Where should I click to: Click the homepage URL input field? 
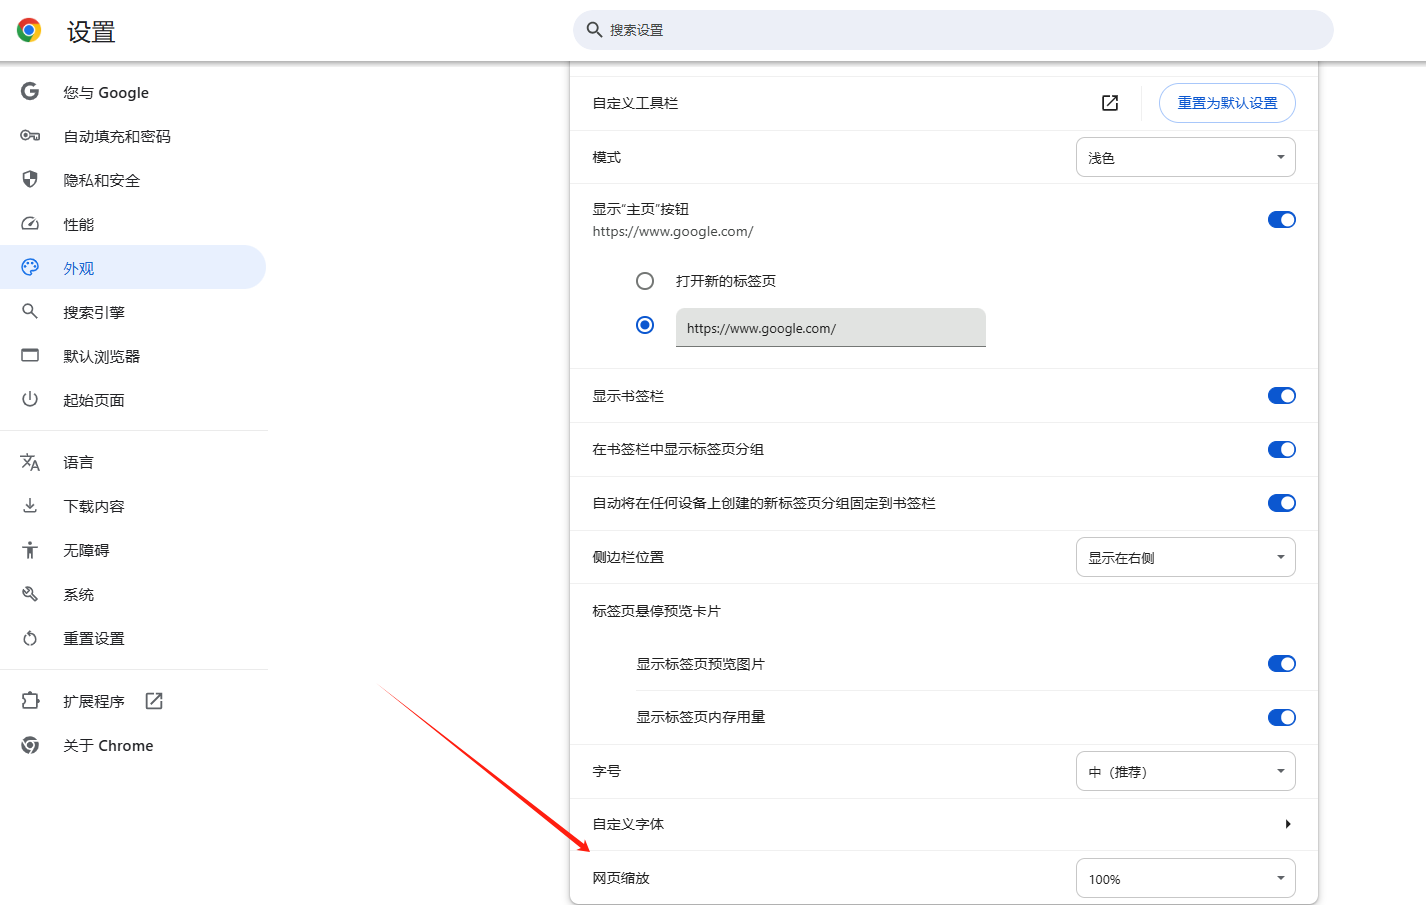(x=831, y=327)
